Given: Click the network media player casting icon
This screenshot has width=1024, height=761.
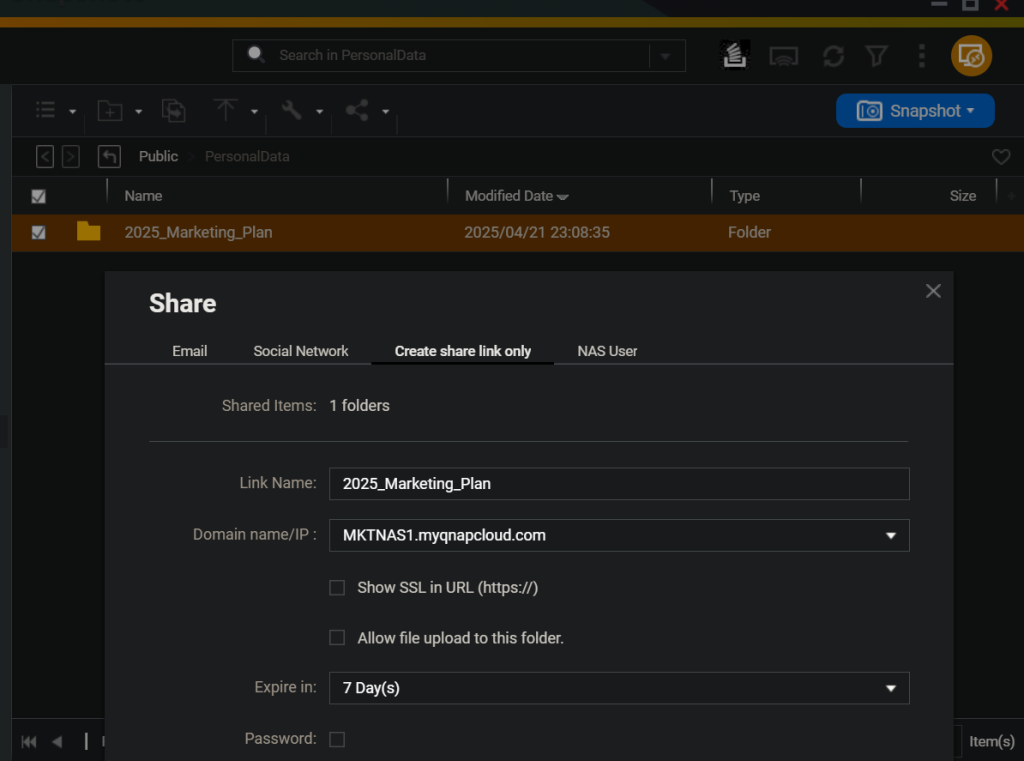Looking at the screenshot, I should pos(784,55).
